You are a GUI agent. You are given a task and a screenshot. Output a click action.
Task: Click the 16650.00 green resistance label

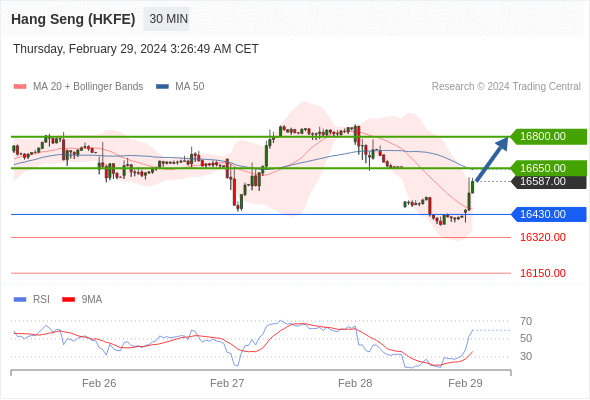click(549, 168)
